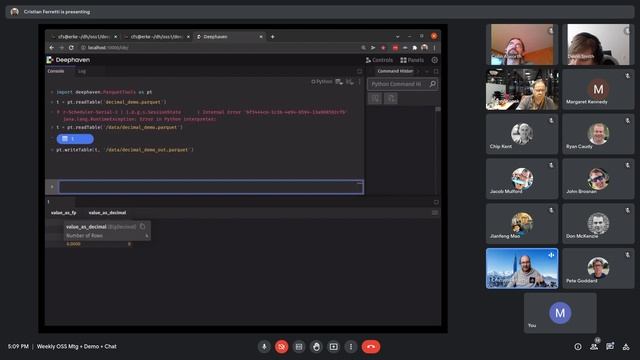Viewport: 640px width, 360px height.
Task: Open the Chrome extensions puzzle icon
Action: click(x=415, y=48)
